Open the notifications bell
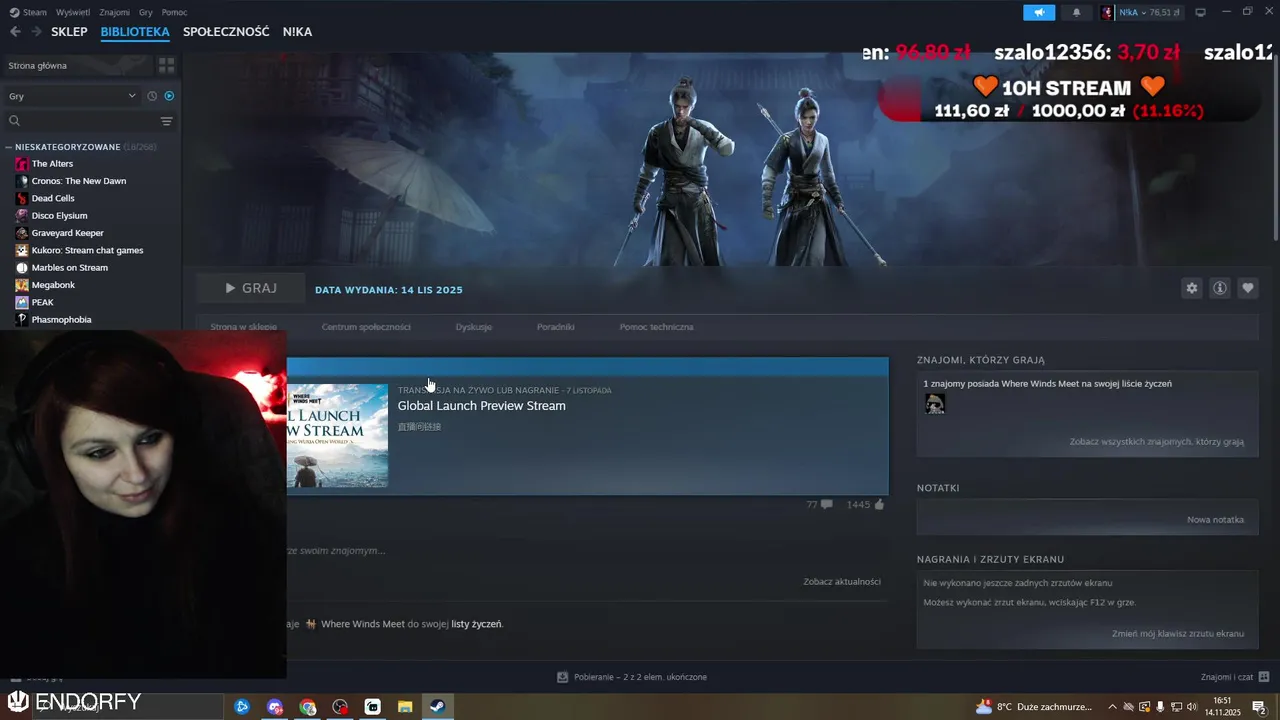The width and height of the screenshot is (1280, 720). (1076, 12)
